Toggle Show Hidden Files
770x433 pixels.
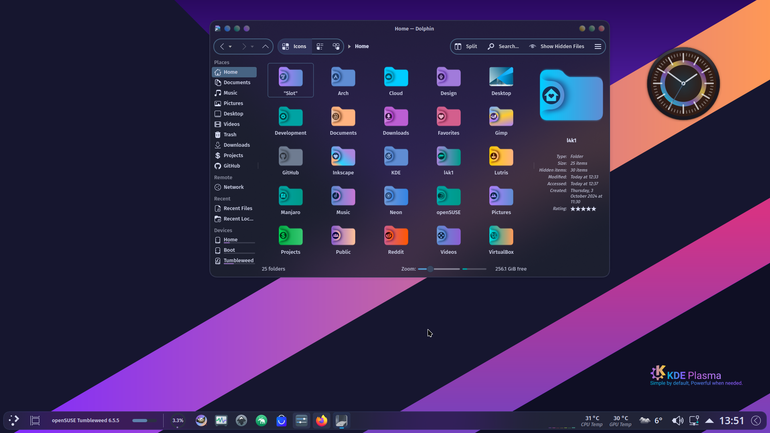557,47
